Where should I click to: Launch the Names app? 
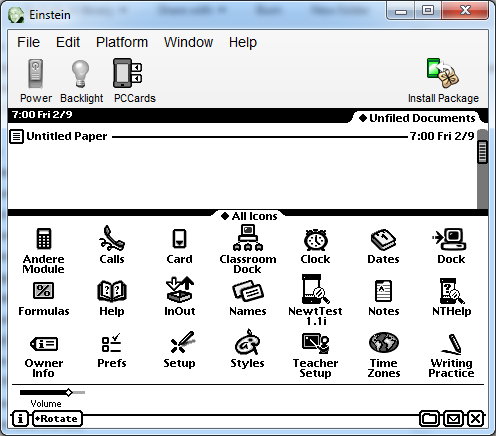[x=248, y=299]
